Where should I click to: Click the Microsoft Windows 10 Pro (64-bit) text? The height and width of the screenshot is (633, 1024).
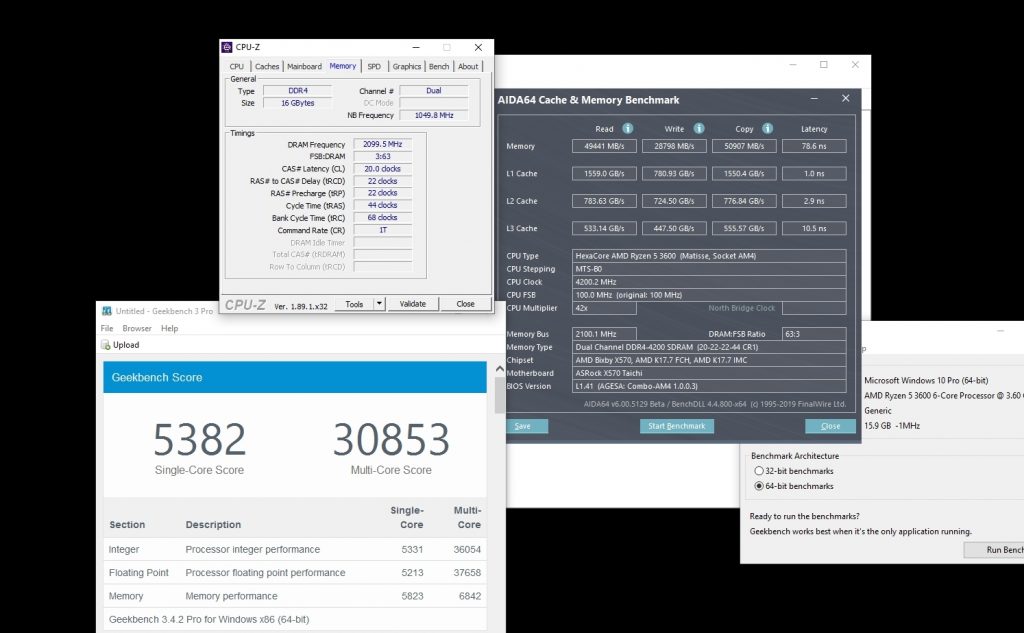coord(926,380)
